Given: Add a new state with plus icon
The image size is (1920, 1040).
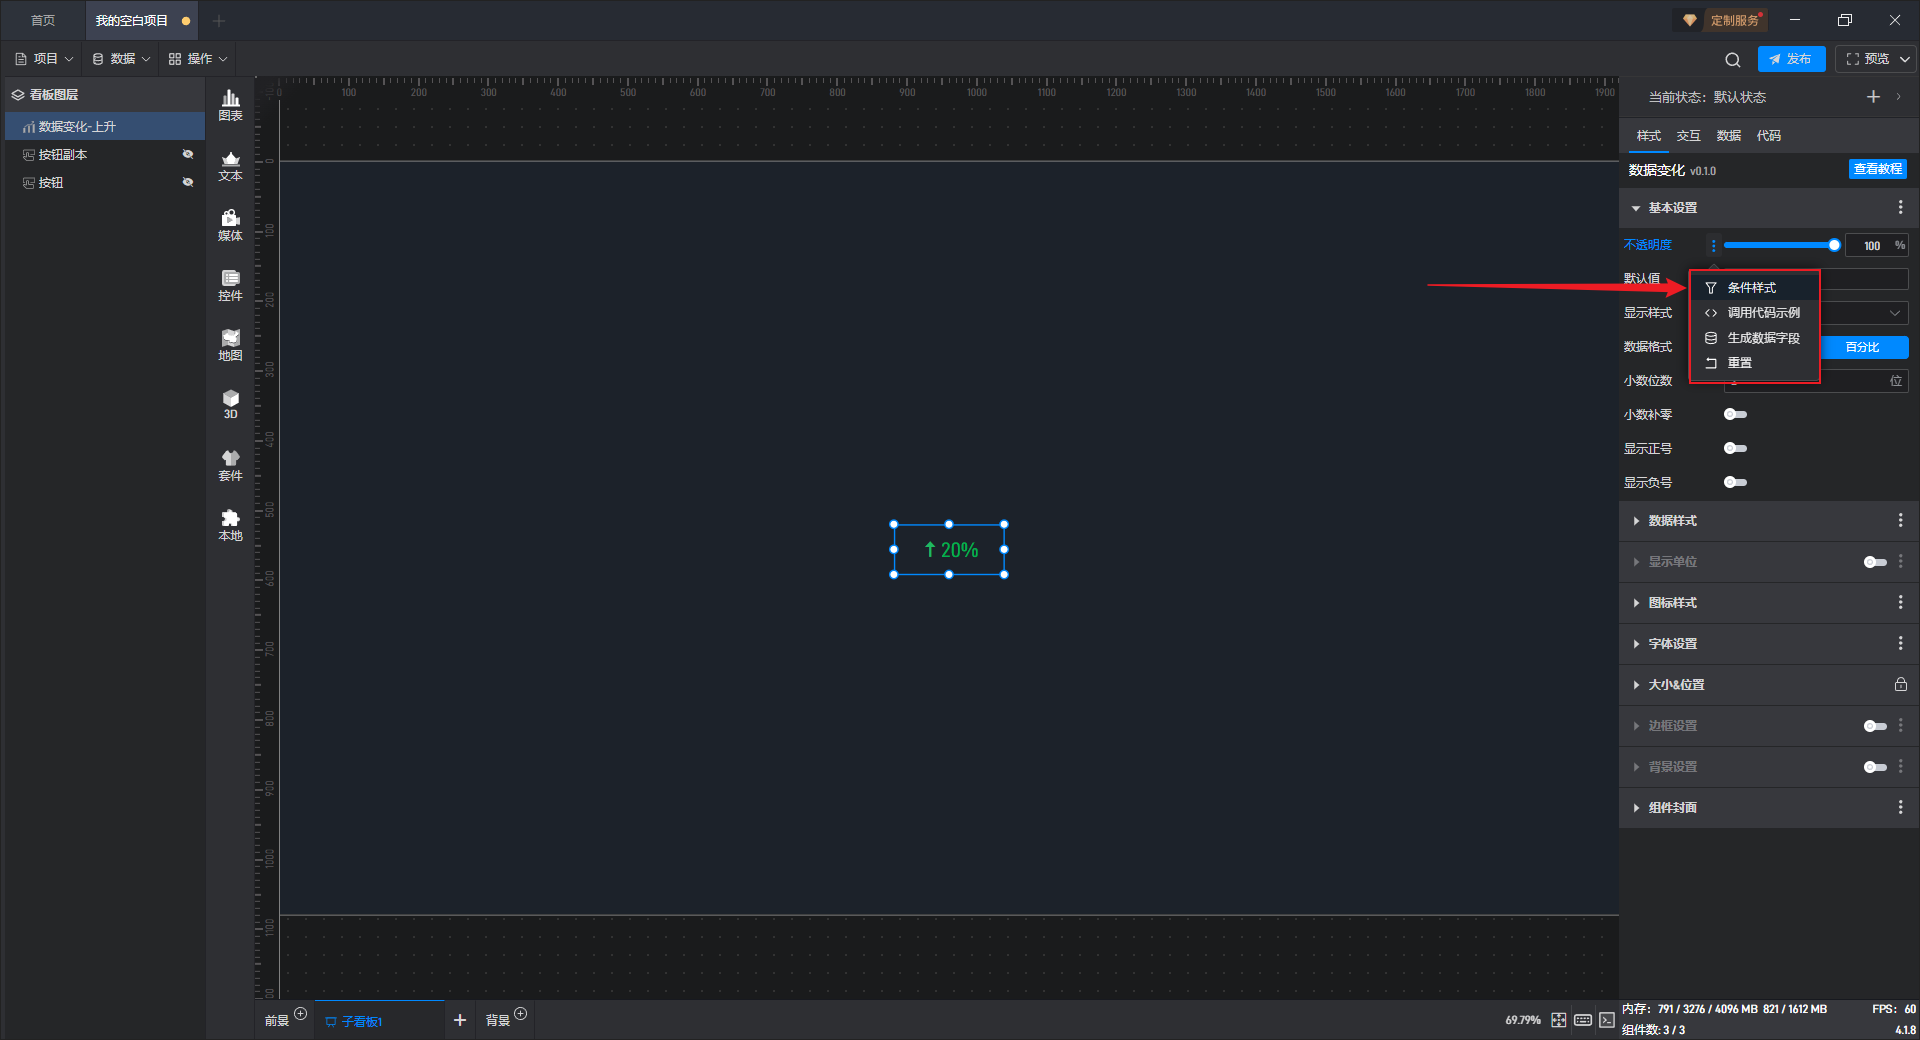Looking at the screenshot, I should [x=1873, y=97].
